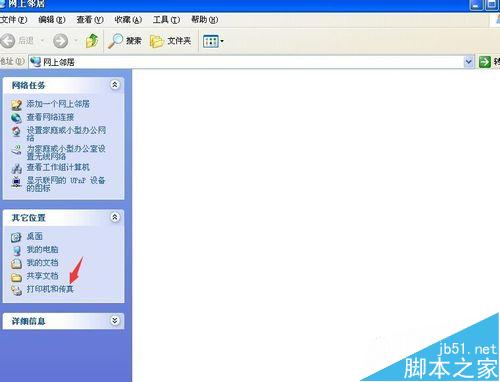Collapse the 其它位置 panel chevron
This screenshot has width=500, height=382.
[x=115, y=217]
